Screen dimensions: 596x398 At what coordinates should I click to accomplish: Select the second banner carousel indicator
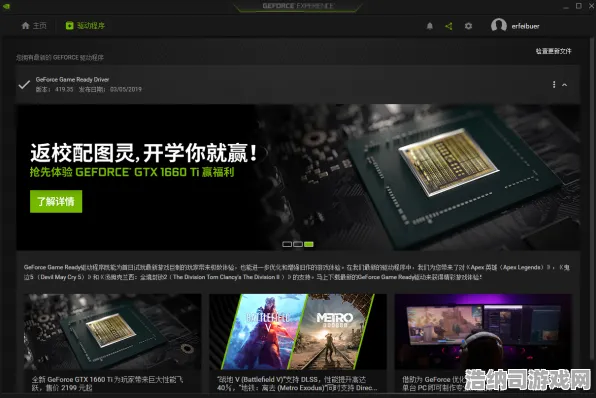pyautogui.click(x=298, y=244)
